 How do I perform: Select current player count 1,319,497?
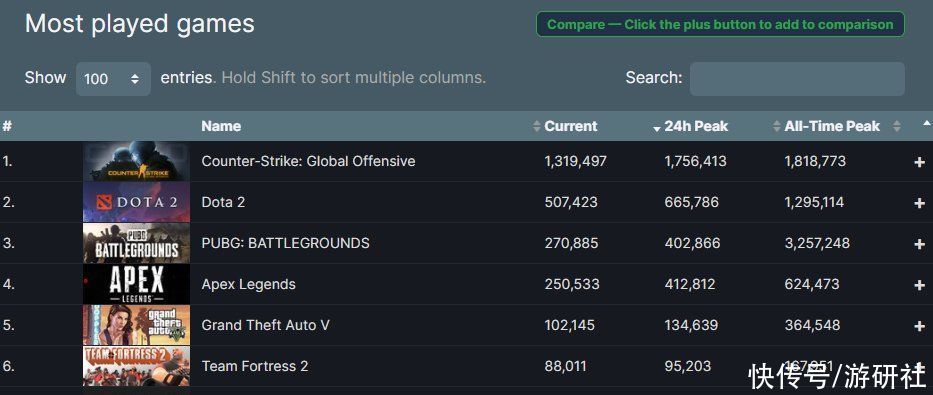click(575, 161)
